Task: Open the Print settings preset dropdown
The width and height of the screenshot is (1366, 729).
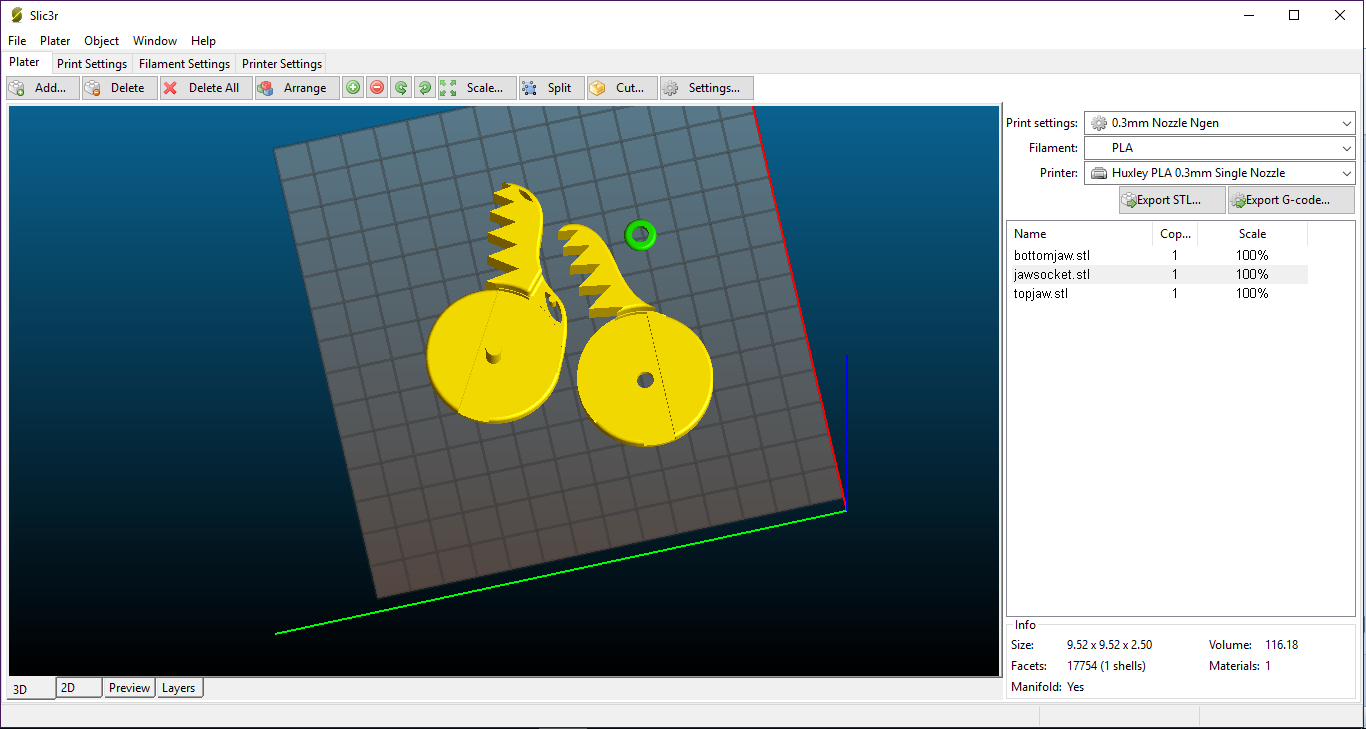Action: point(1220,123)
